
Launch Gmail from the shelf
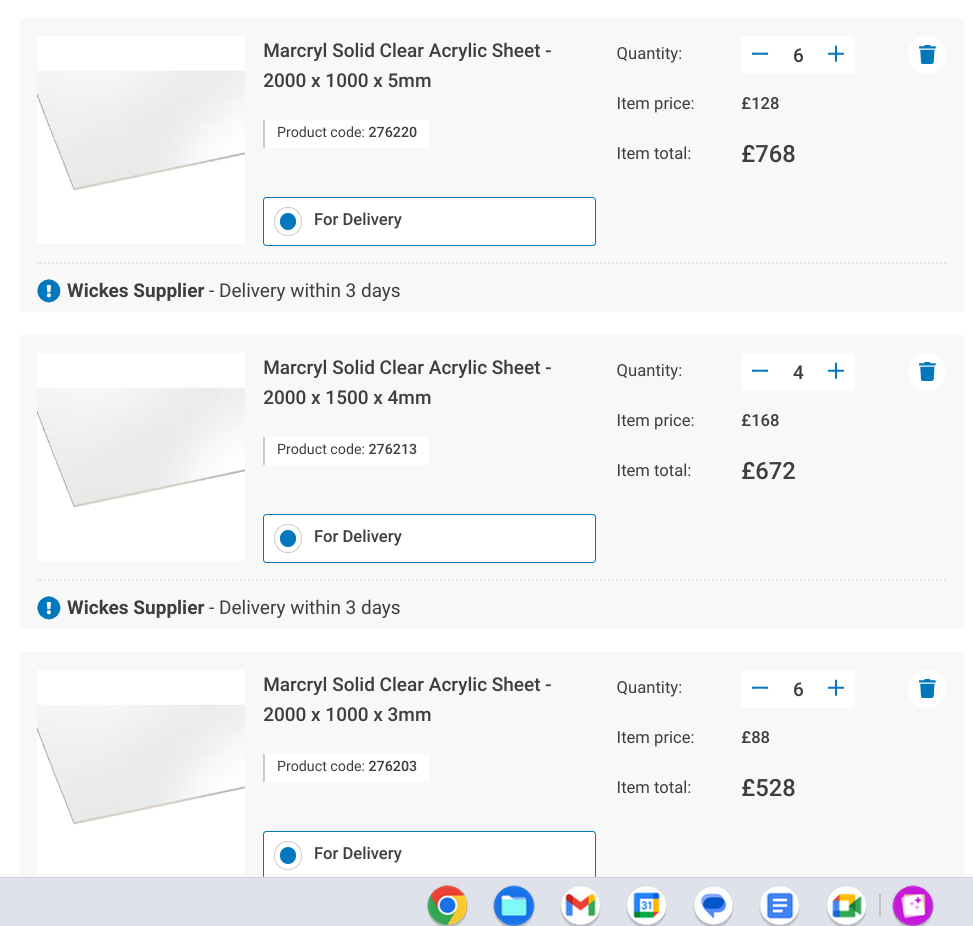580,906
